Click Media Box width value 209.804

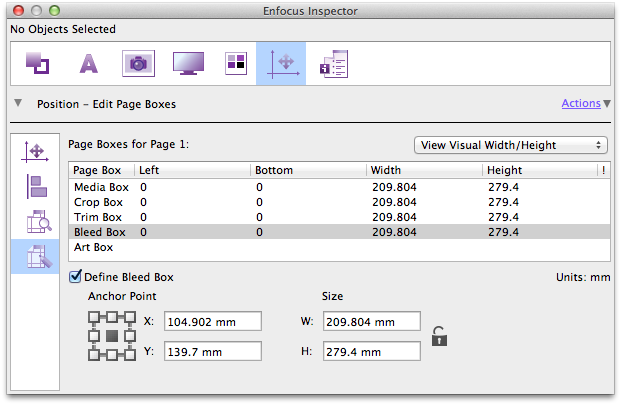(394, 187)
